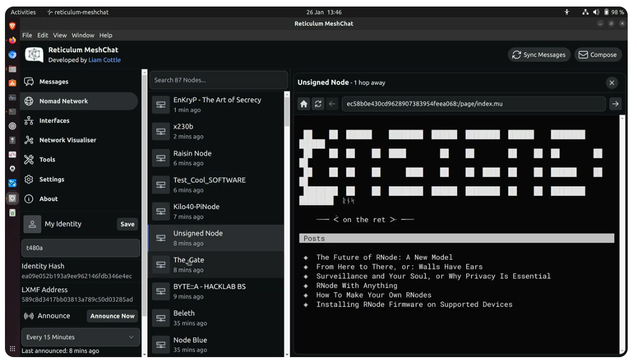Click Identity Hash value text
This screenshot has width=637, height=362.
pyautogui.click(x=77, y=276)
